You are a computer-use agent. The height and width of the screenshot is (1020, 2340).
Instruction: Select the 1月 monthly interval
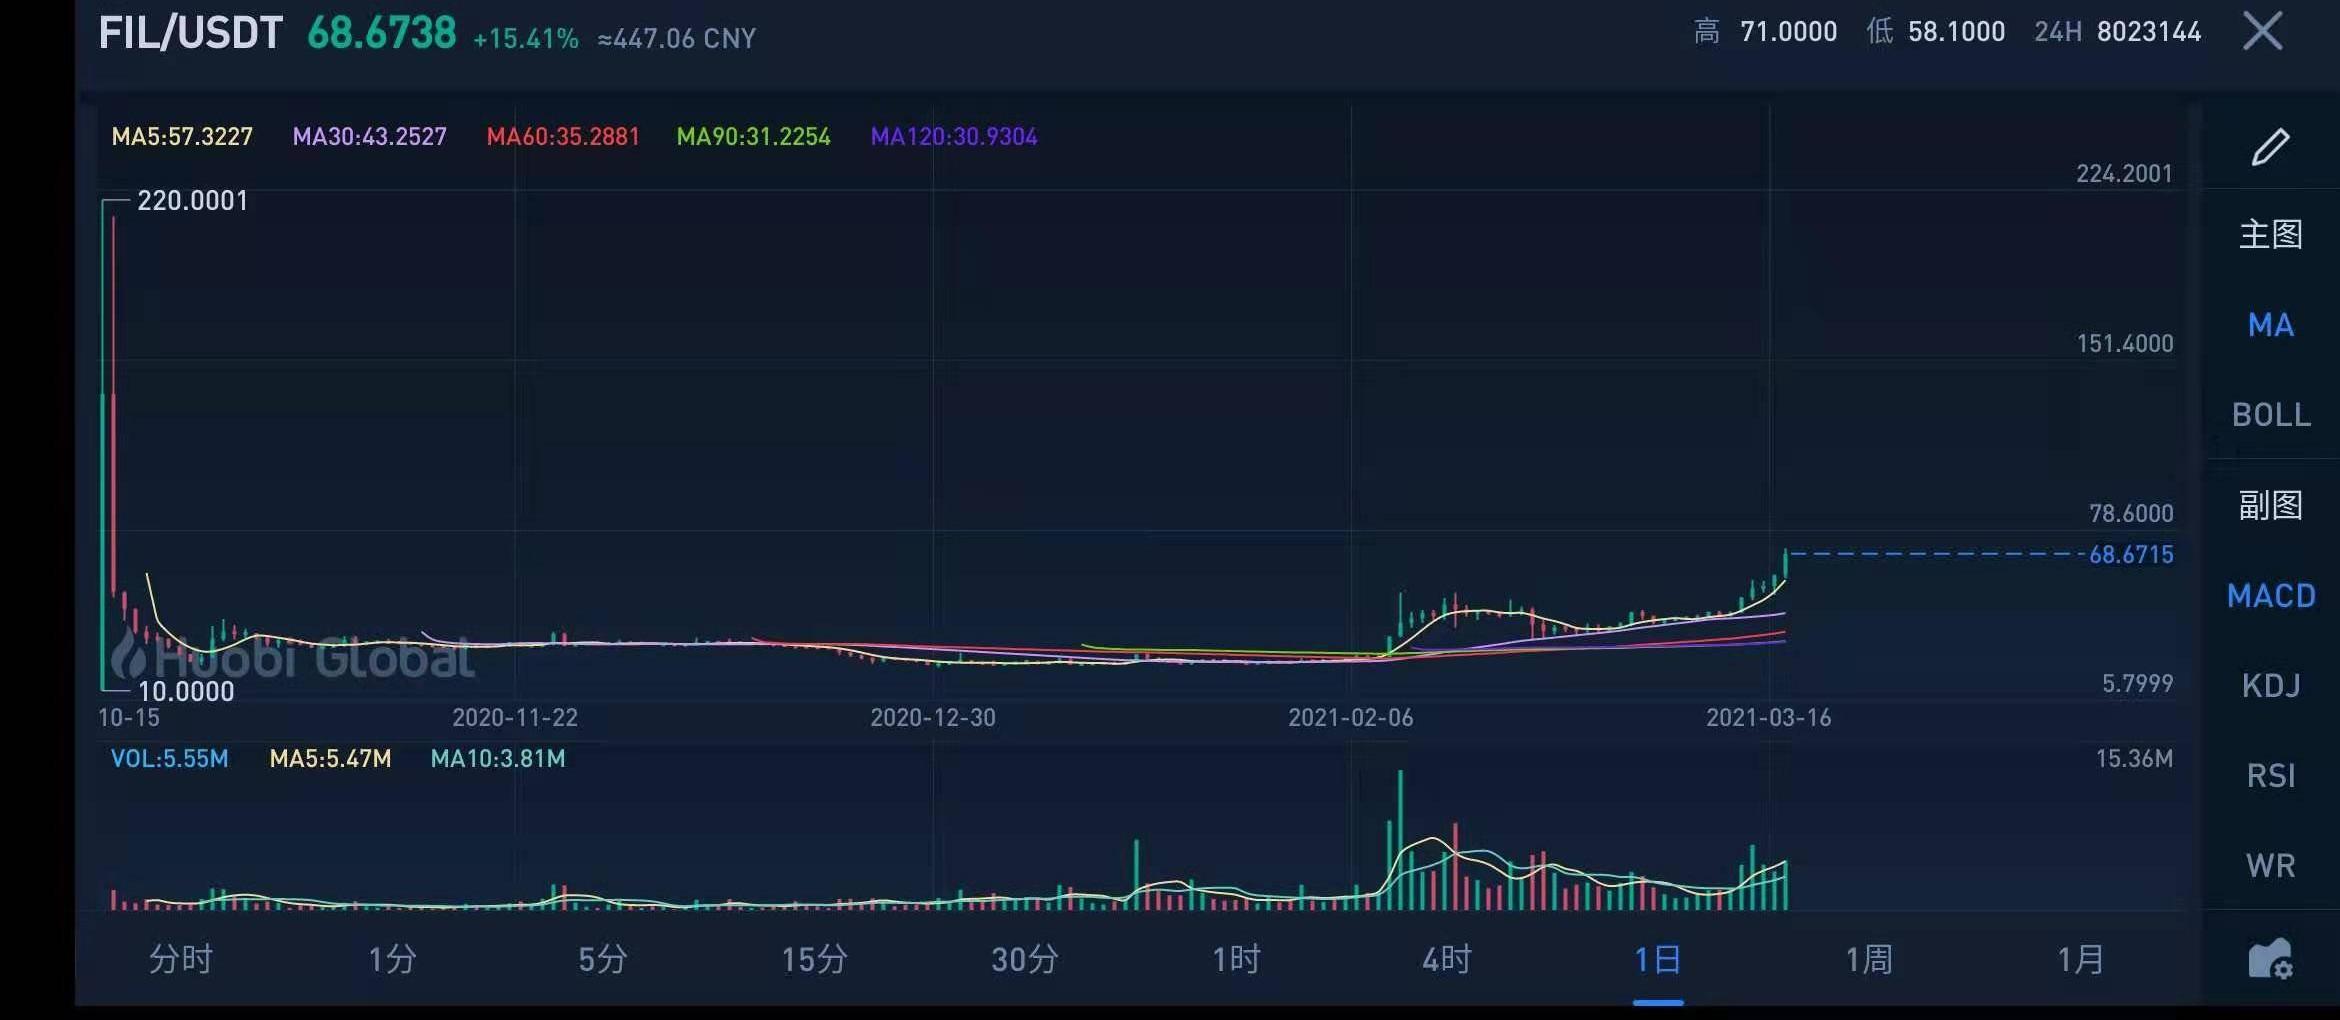2080,960
